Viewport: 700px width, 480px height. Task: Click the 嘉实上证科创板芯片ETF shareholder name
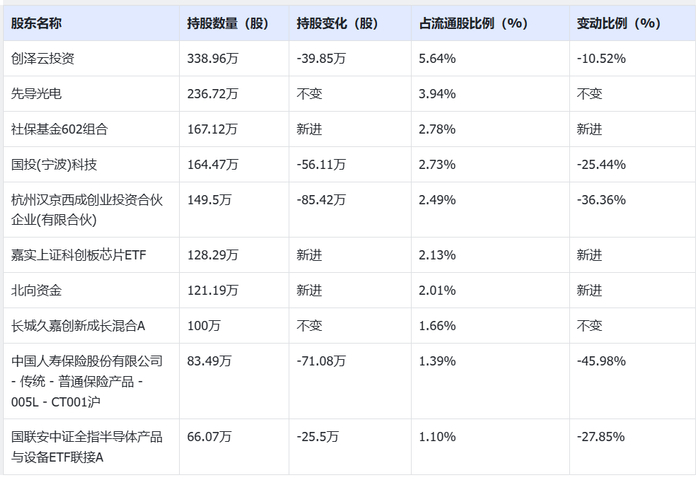tap(78, 255)
